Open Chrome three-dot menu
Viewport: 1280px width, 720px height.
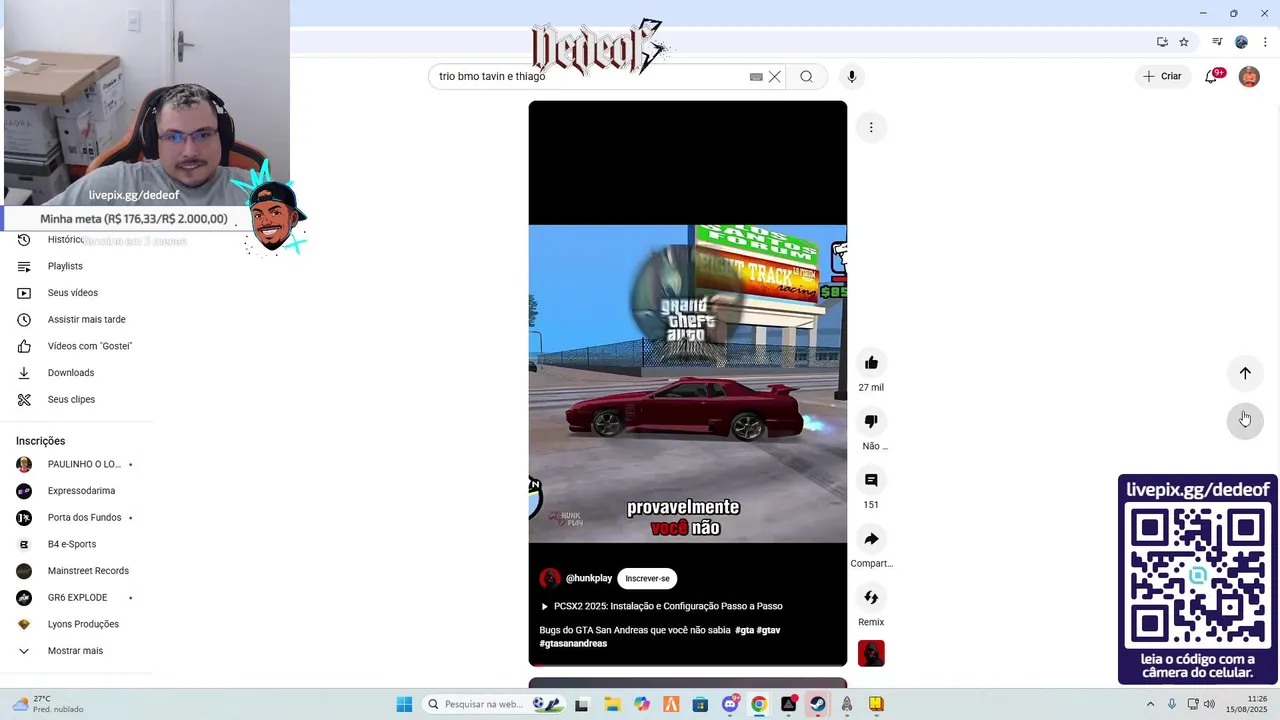tap(1265, 42)
